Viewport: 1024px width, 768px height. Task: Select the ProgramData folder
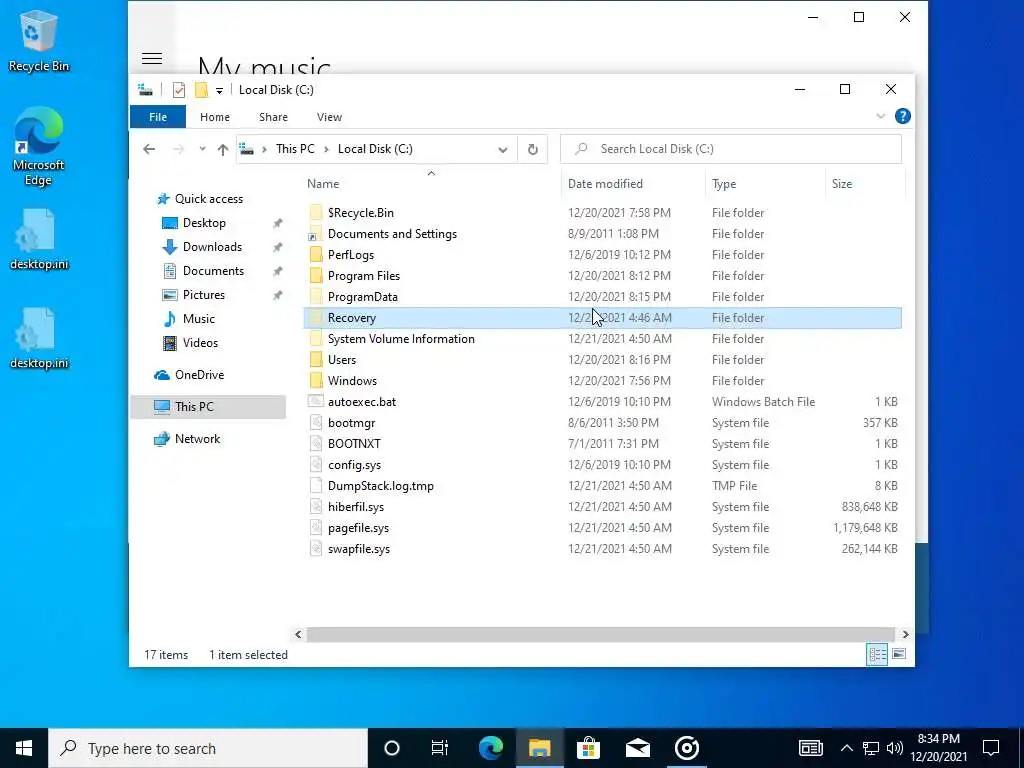point(362,296)
